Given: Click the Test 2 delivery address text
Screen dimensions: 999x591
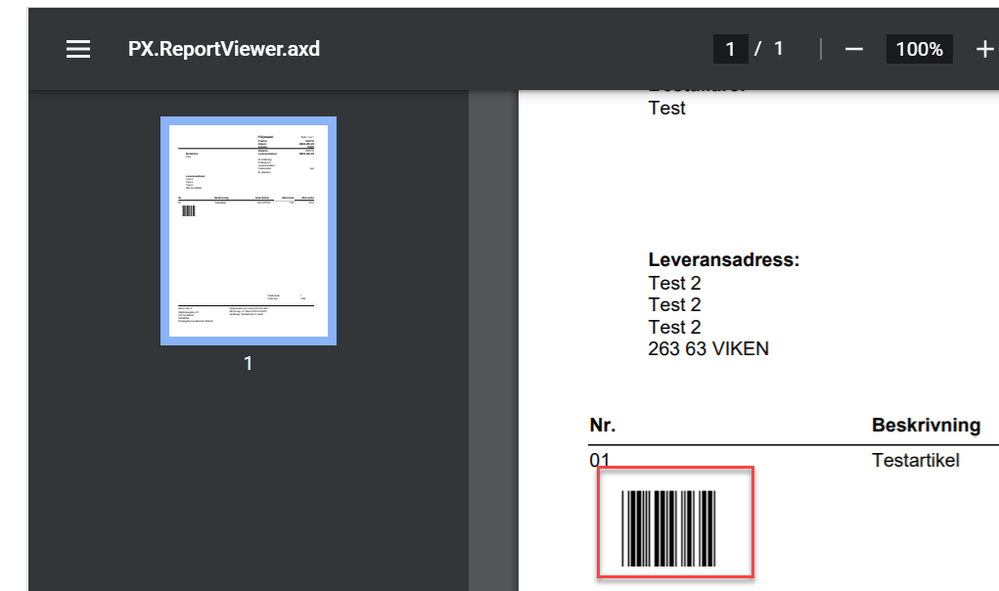Looking at the screenshot, I should pos(674,283).
